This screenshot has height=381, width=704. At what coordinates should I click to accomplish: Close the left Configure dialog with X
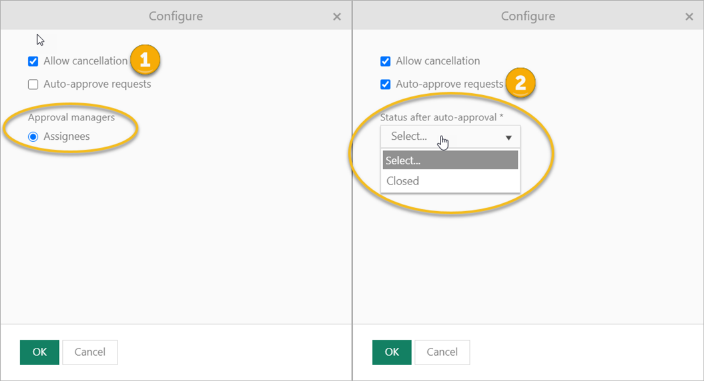(337, 17)
